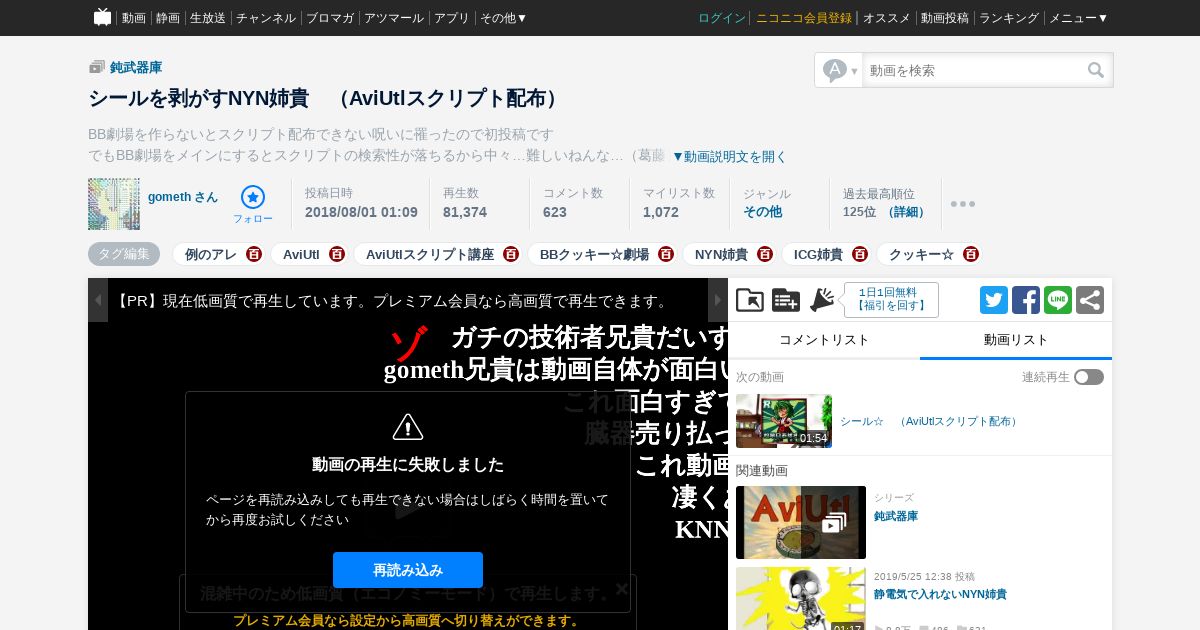The image size is (1200, 630).
Task: Click the follow star icon
Action: [x=253, y=197]
